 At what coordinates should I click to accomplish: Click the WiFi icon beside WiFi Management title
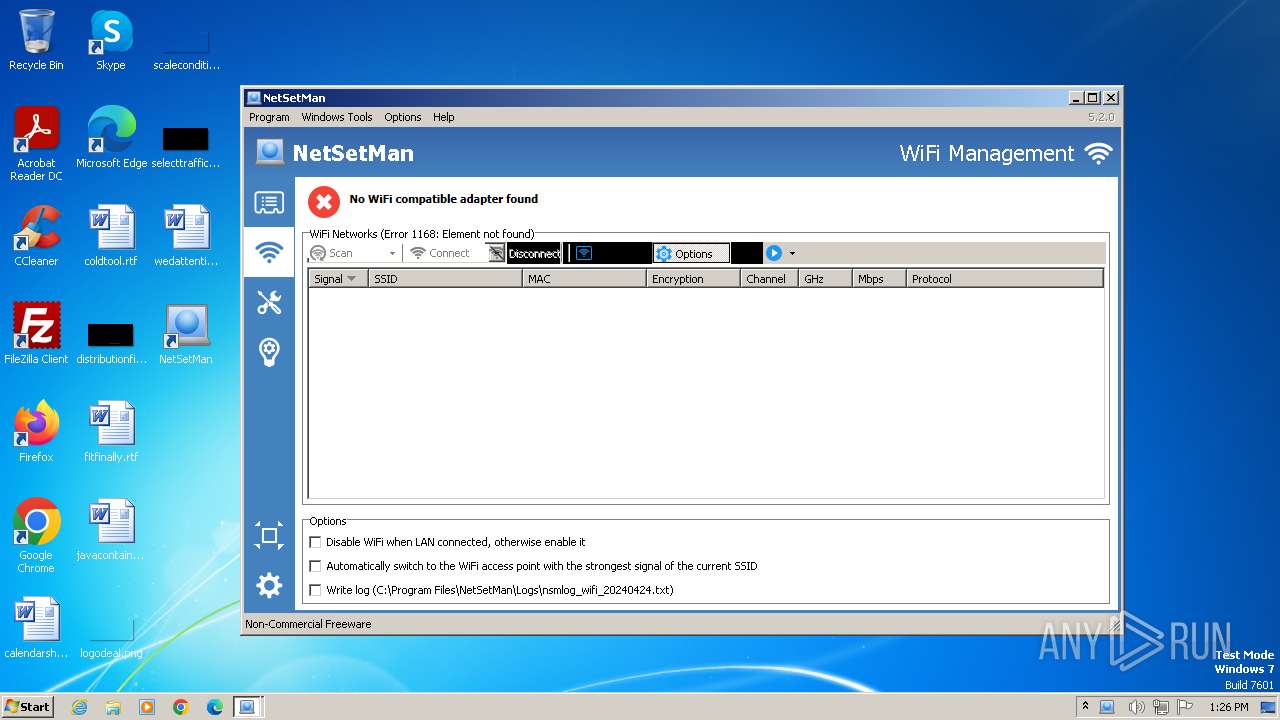tap(1098, 153)
